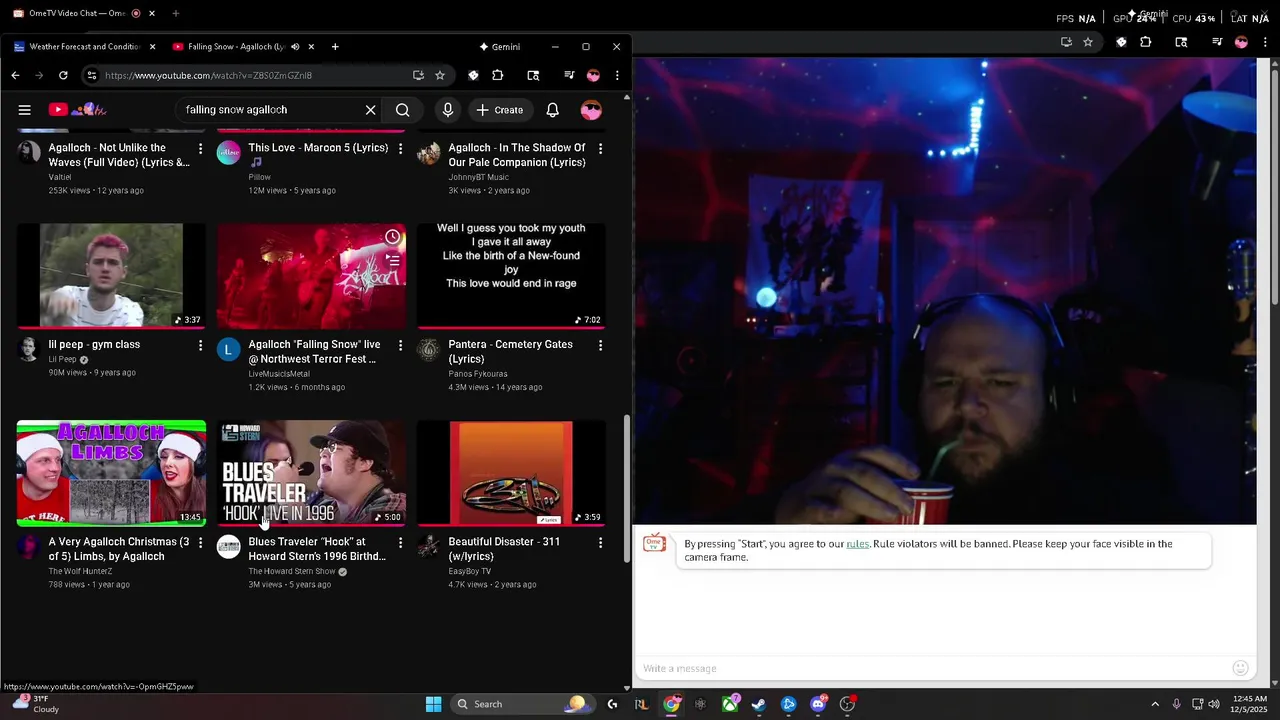The image size is (1280, 720).
Task: Play the Agalloch Falling Snow live thumbnail
Action: click(x=311, y=275)
